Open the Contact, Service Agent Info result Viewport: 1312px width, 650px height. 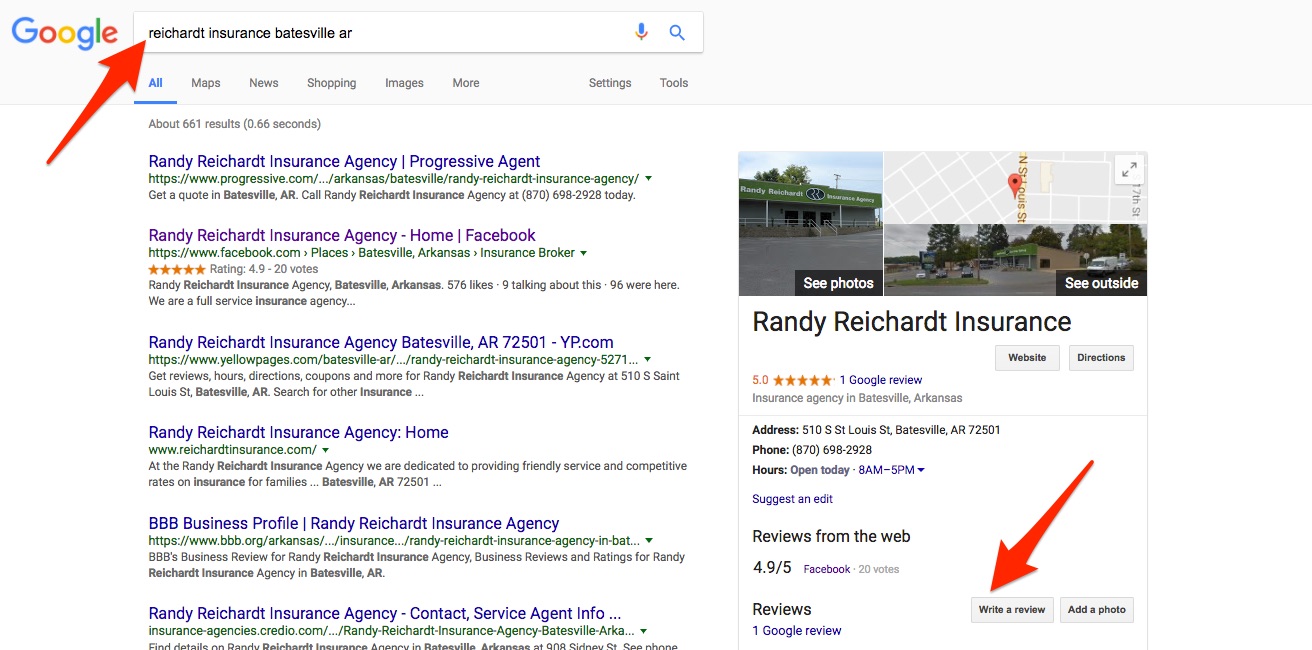click(385, 613)
